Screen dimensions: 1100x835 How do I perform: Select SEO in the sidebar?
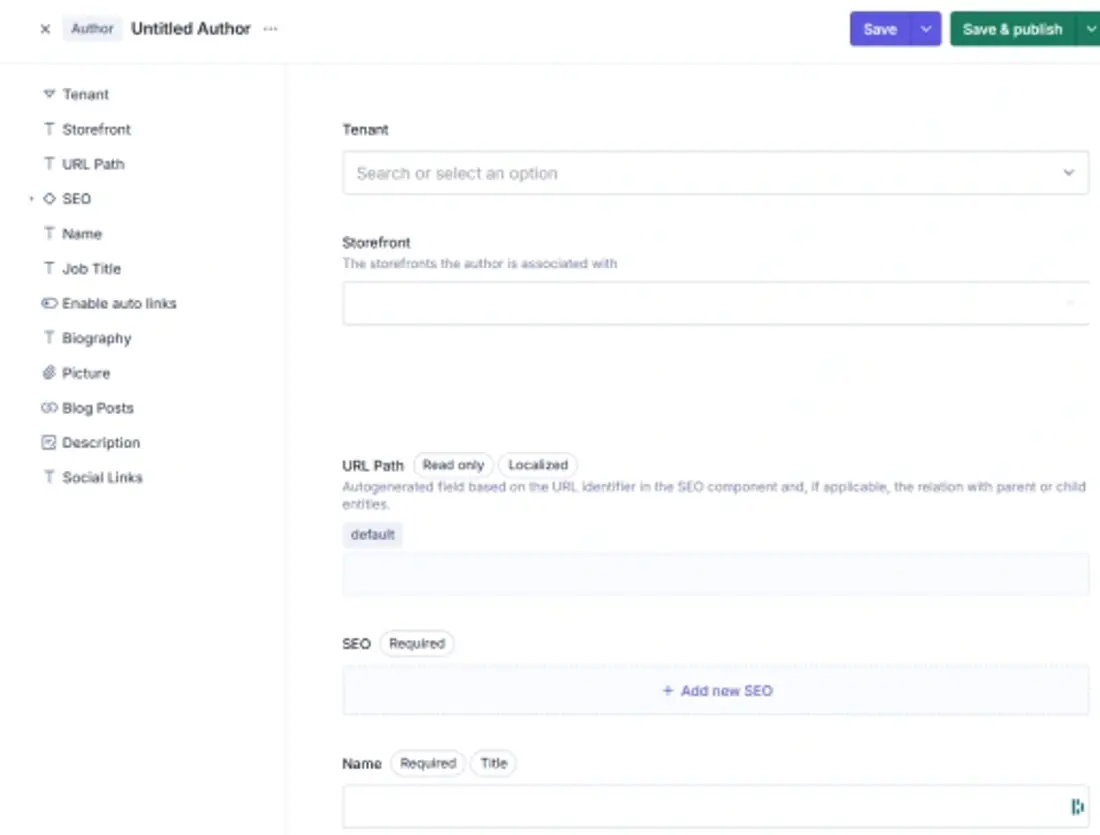76,199
